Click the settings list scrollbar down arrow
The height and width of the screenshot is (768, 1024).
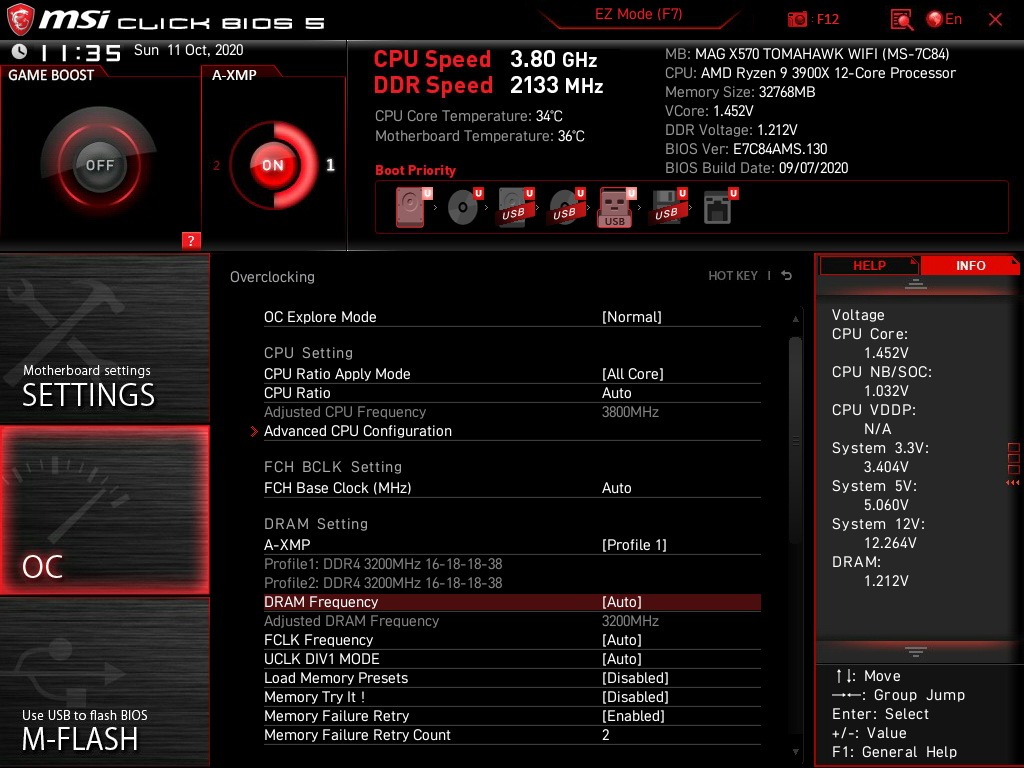tap(795, 752)
